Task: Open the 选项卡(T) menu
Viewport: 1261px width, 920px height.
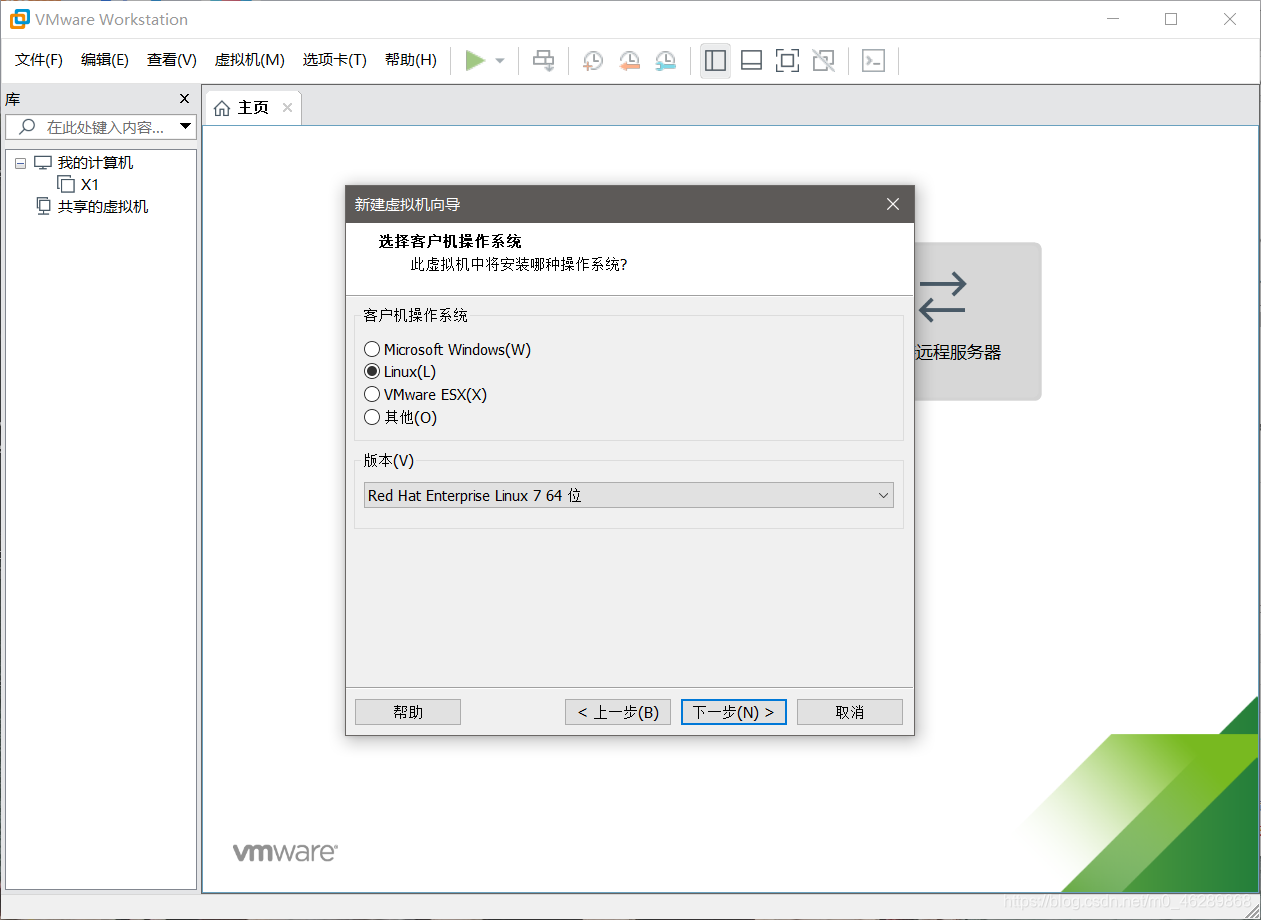Action: (x=335, y=60)
